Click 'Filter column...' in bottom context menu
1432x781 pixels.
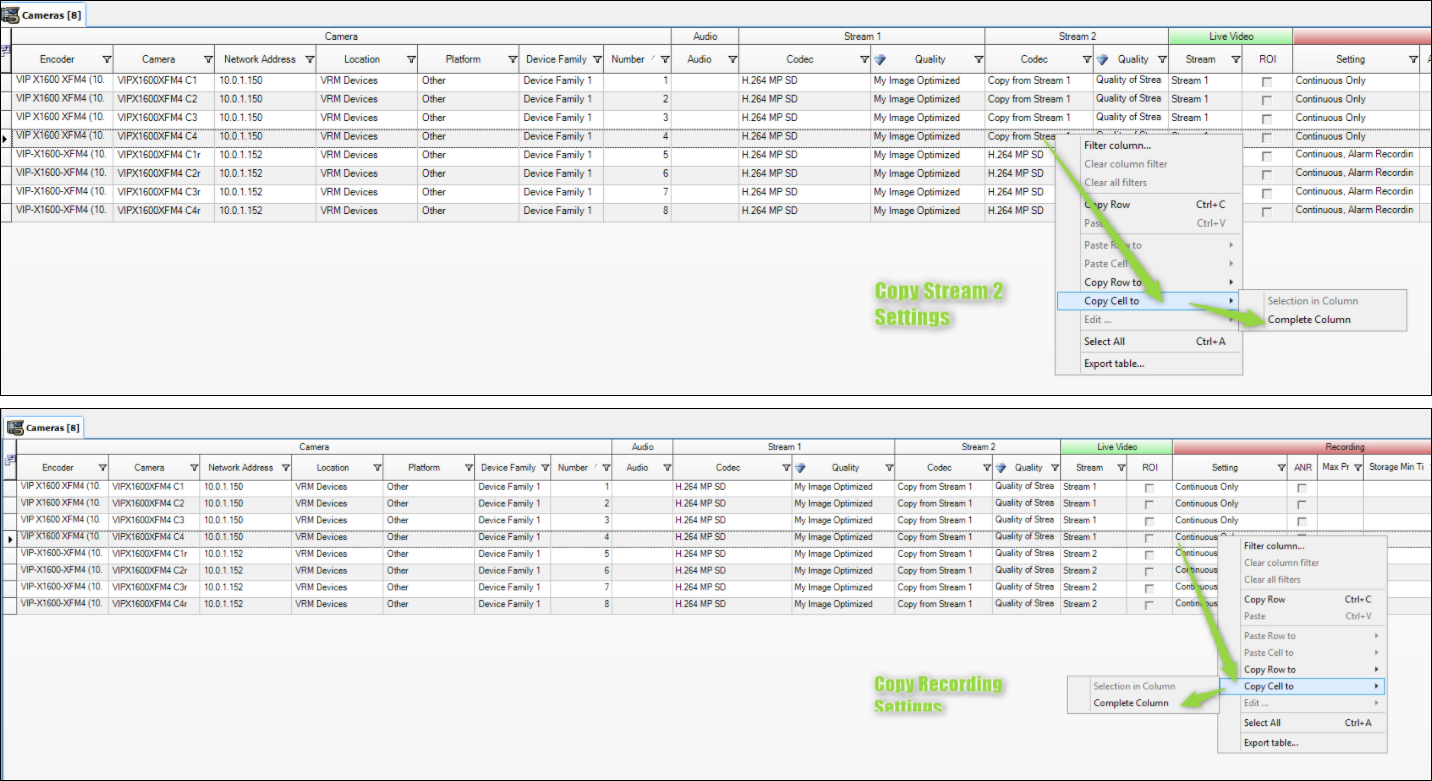click(x=1274, y=546)
